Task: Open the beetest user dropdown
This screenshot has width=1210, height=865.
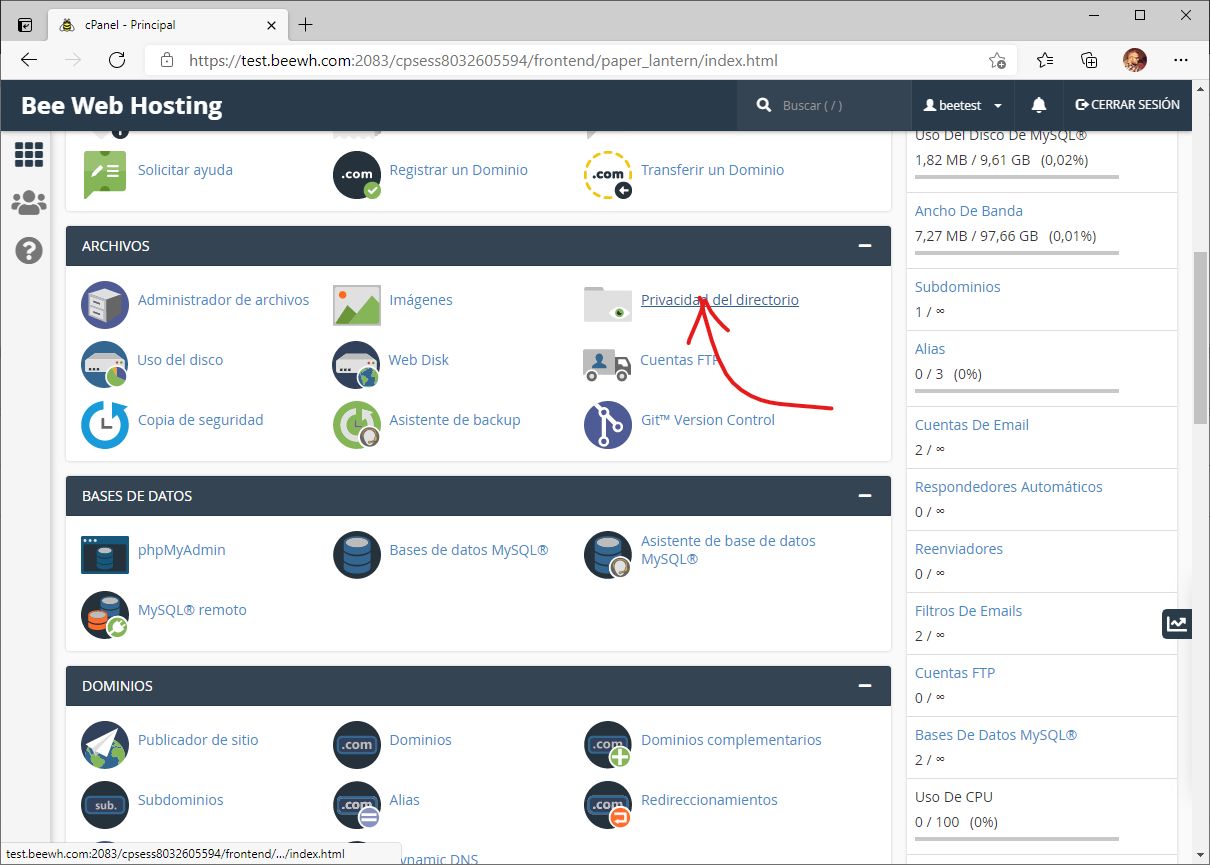Action: 963,105
